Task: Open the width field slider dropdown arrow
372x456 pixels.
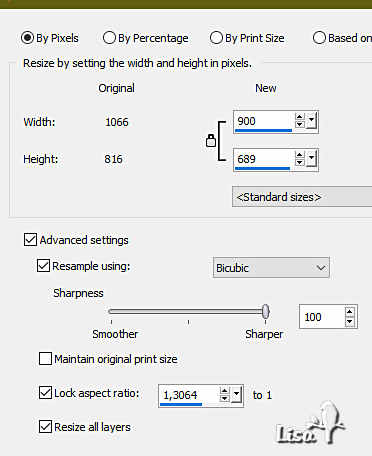Action: 311,121
